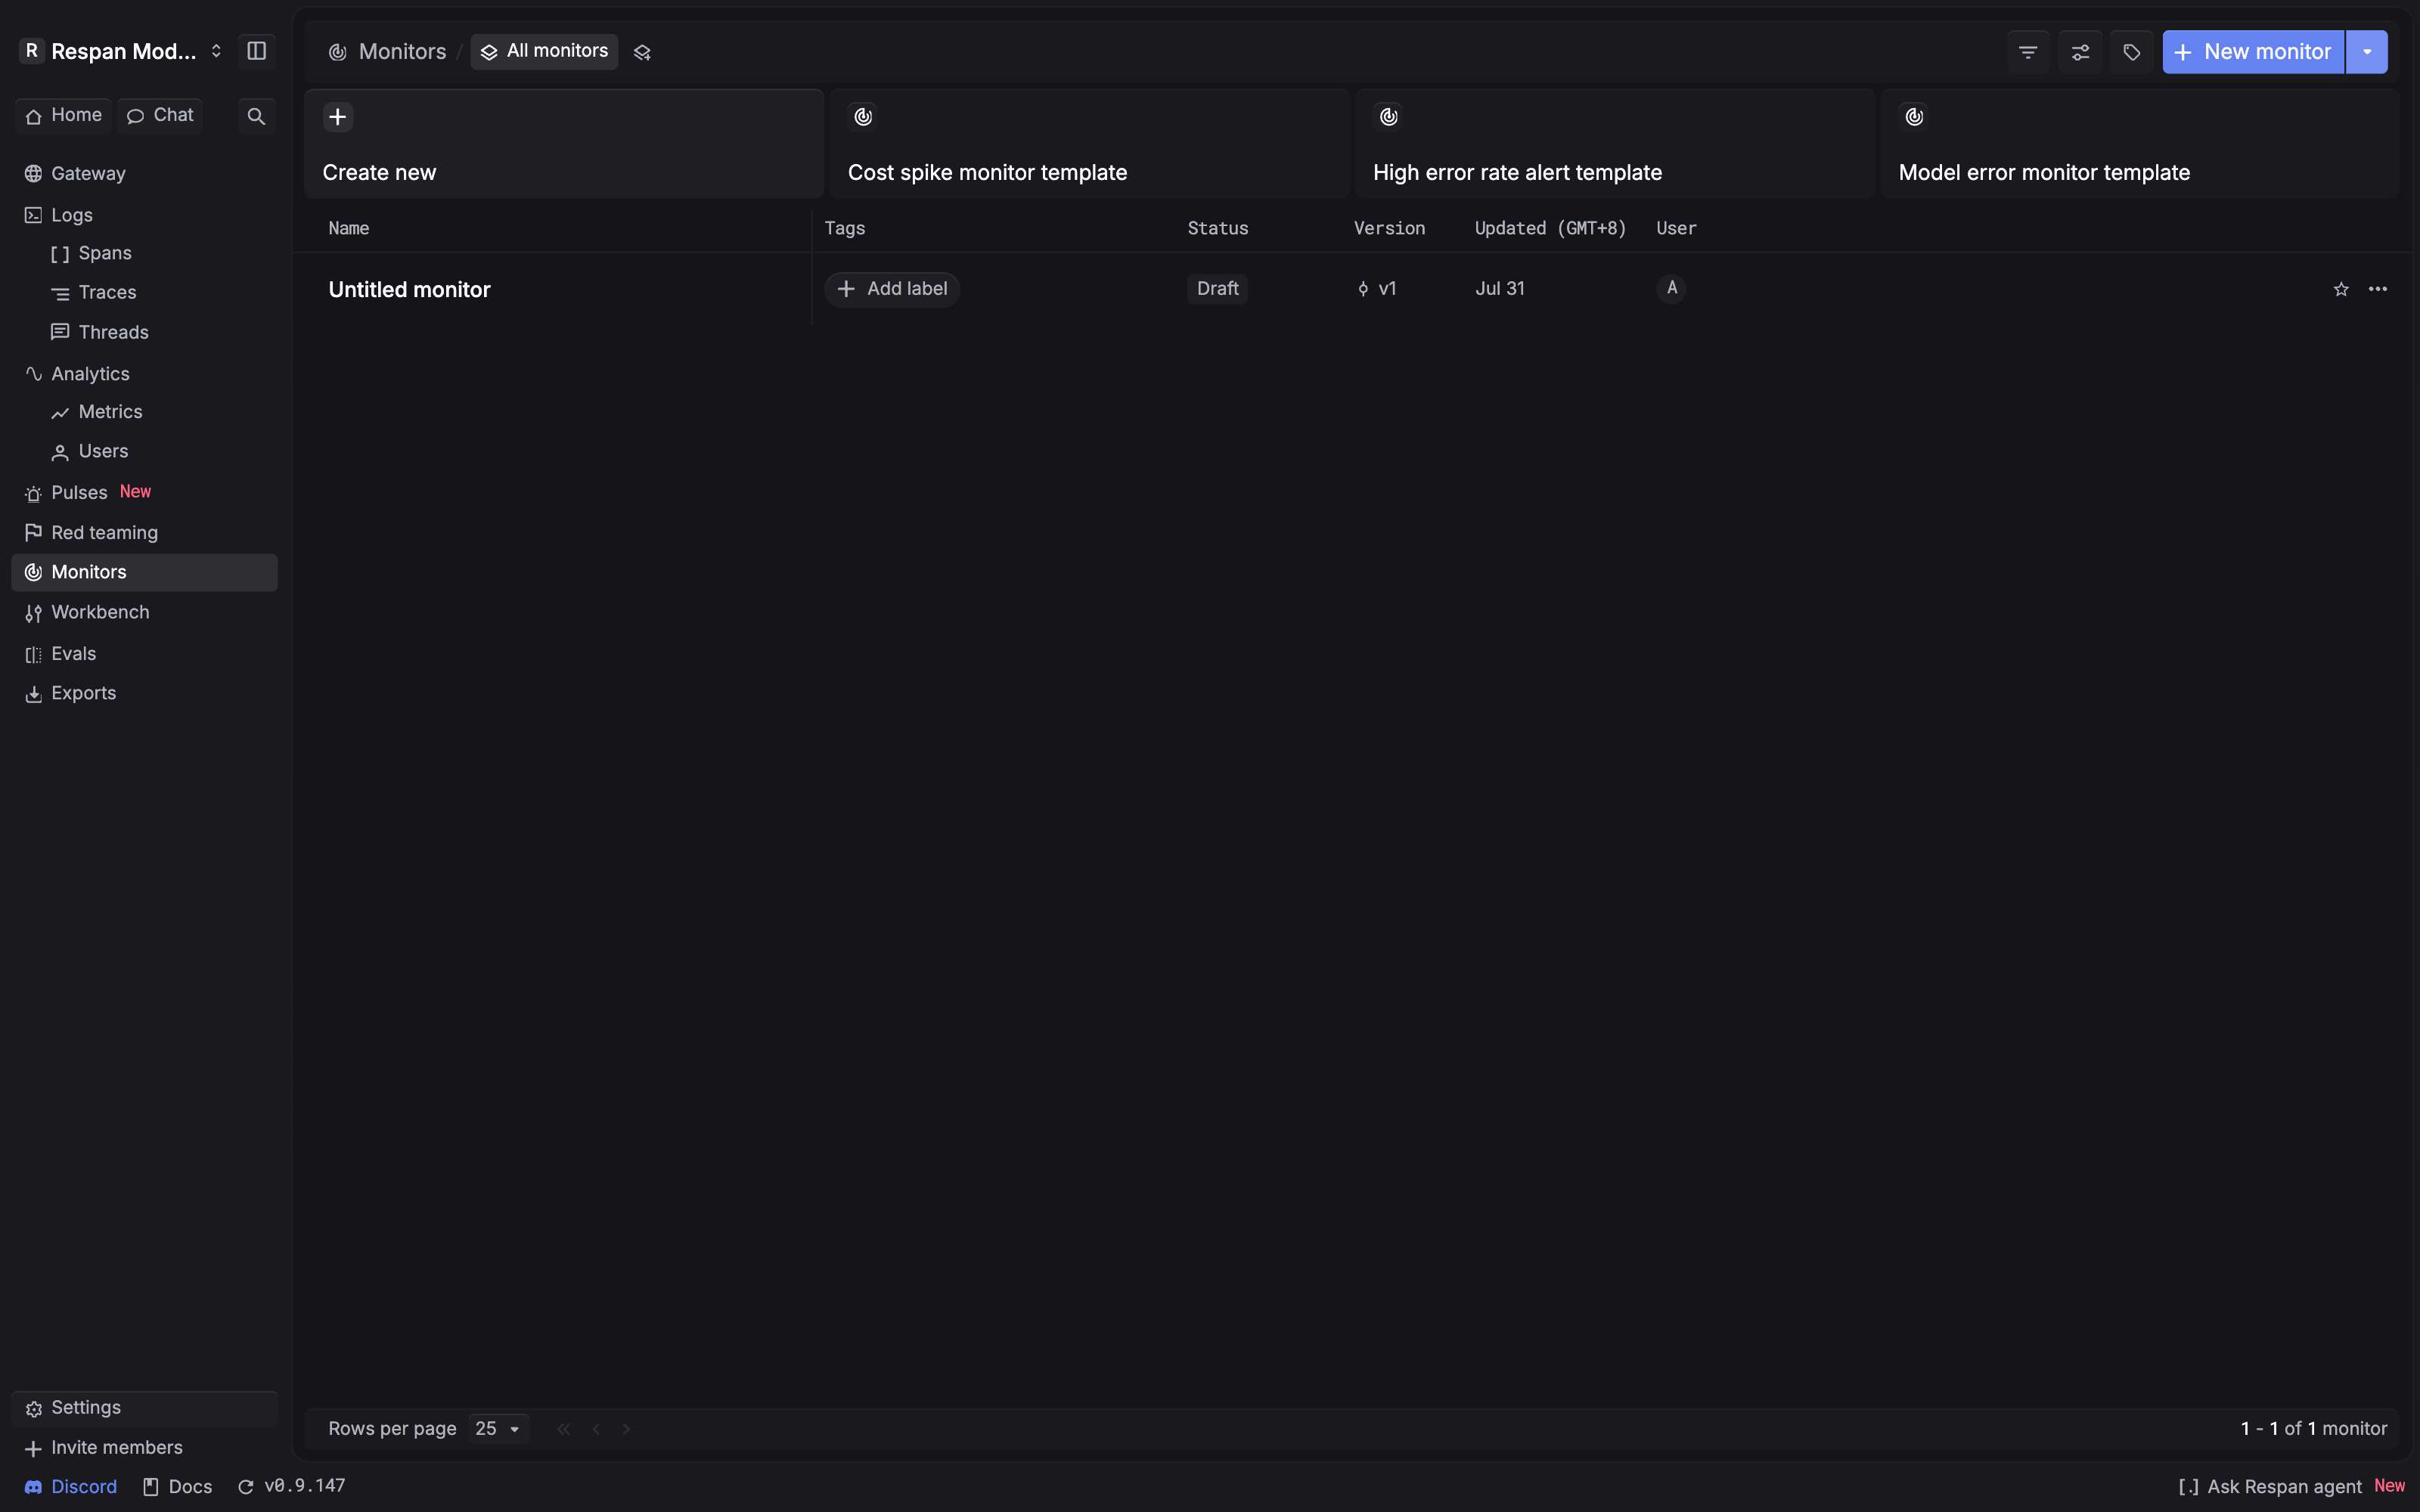The height and width of the screenshot is (1512, 2420).
Task: Toggle the sidebar collapse icon
Action: (256, 51)
